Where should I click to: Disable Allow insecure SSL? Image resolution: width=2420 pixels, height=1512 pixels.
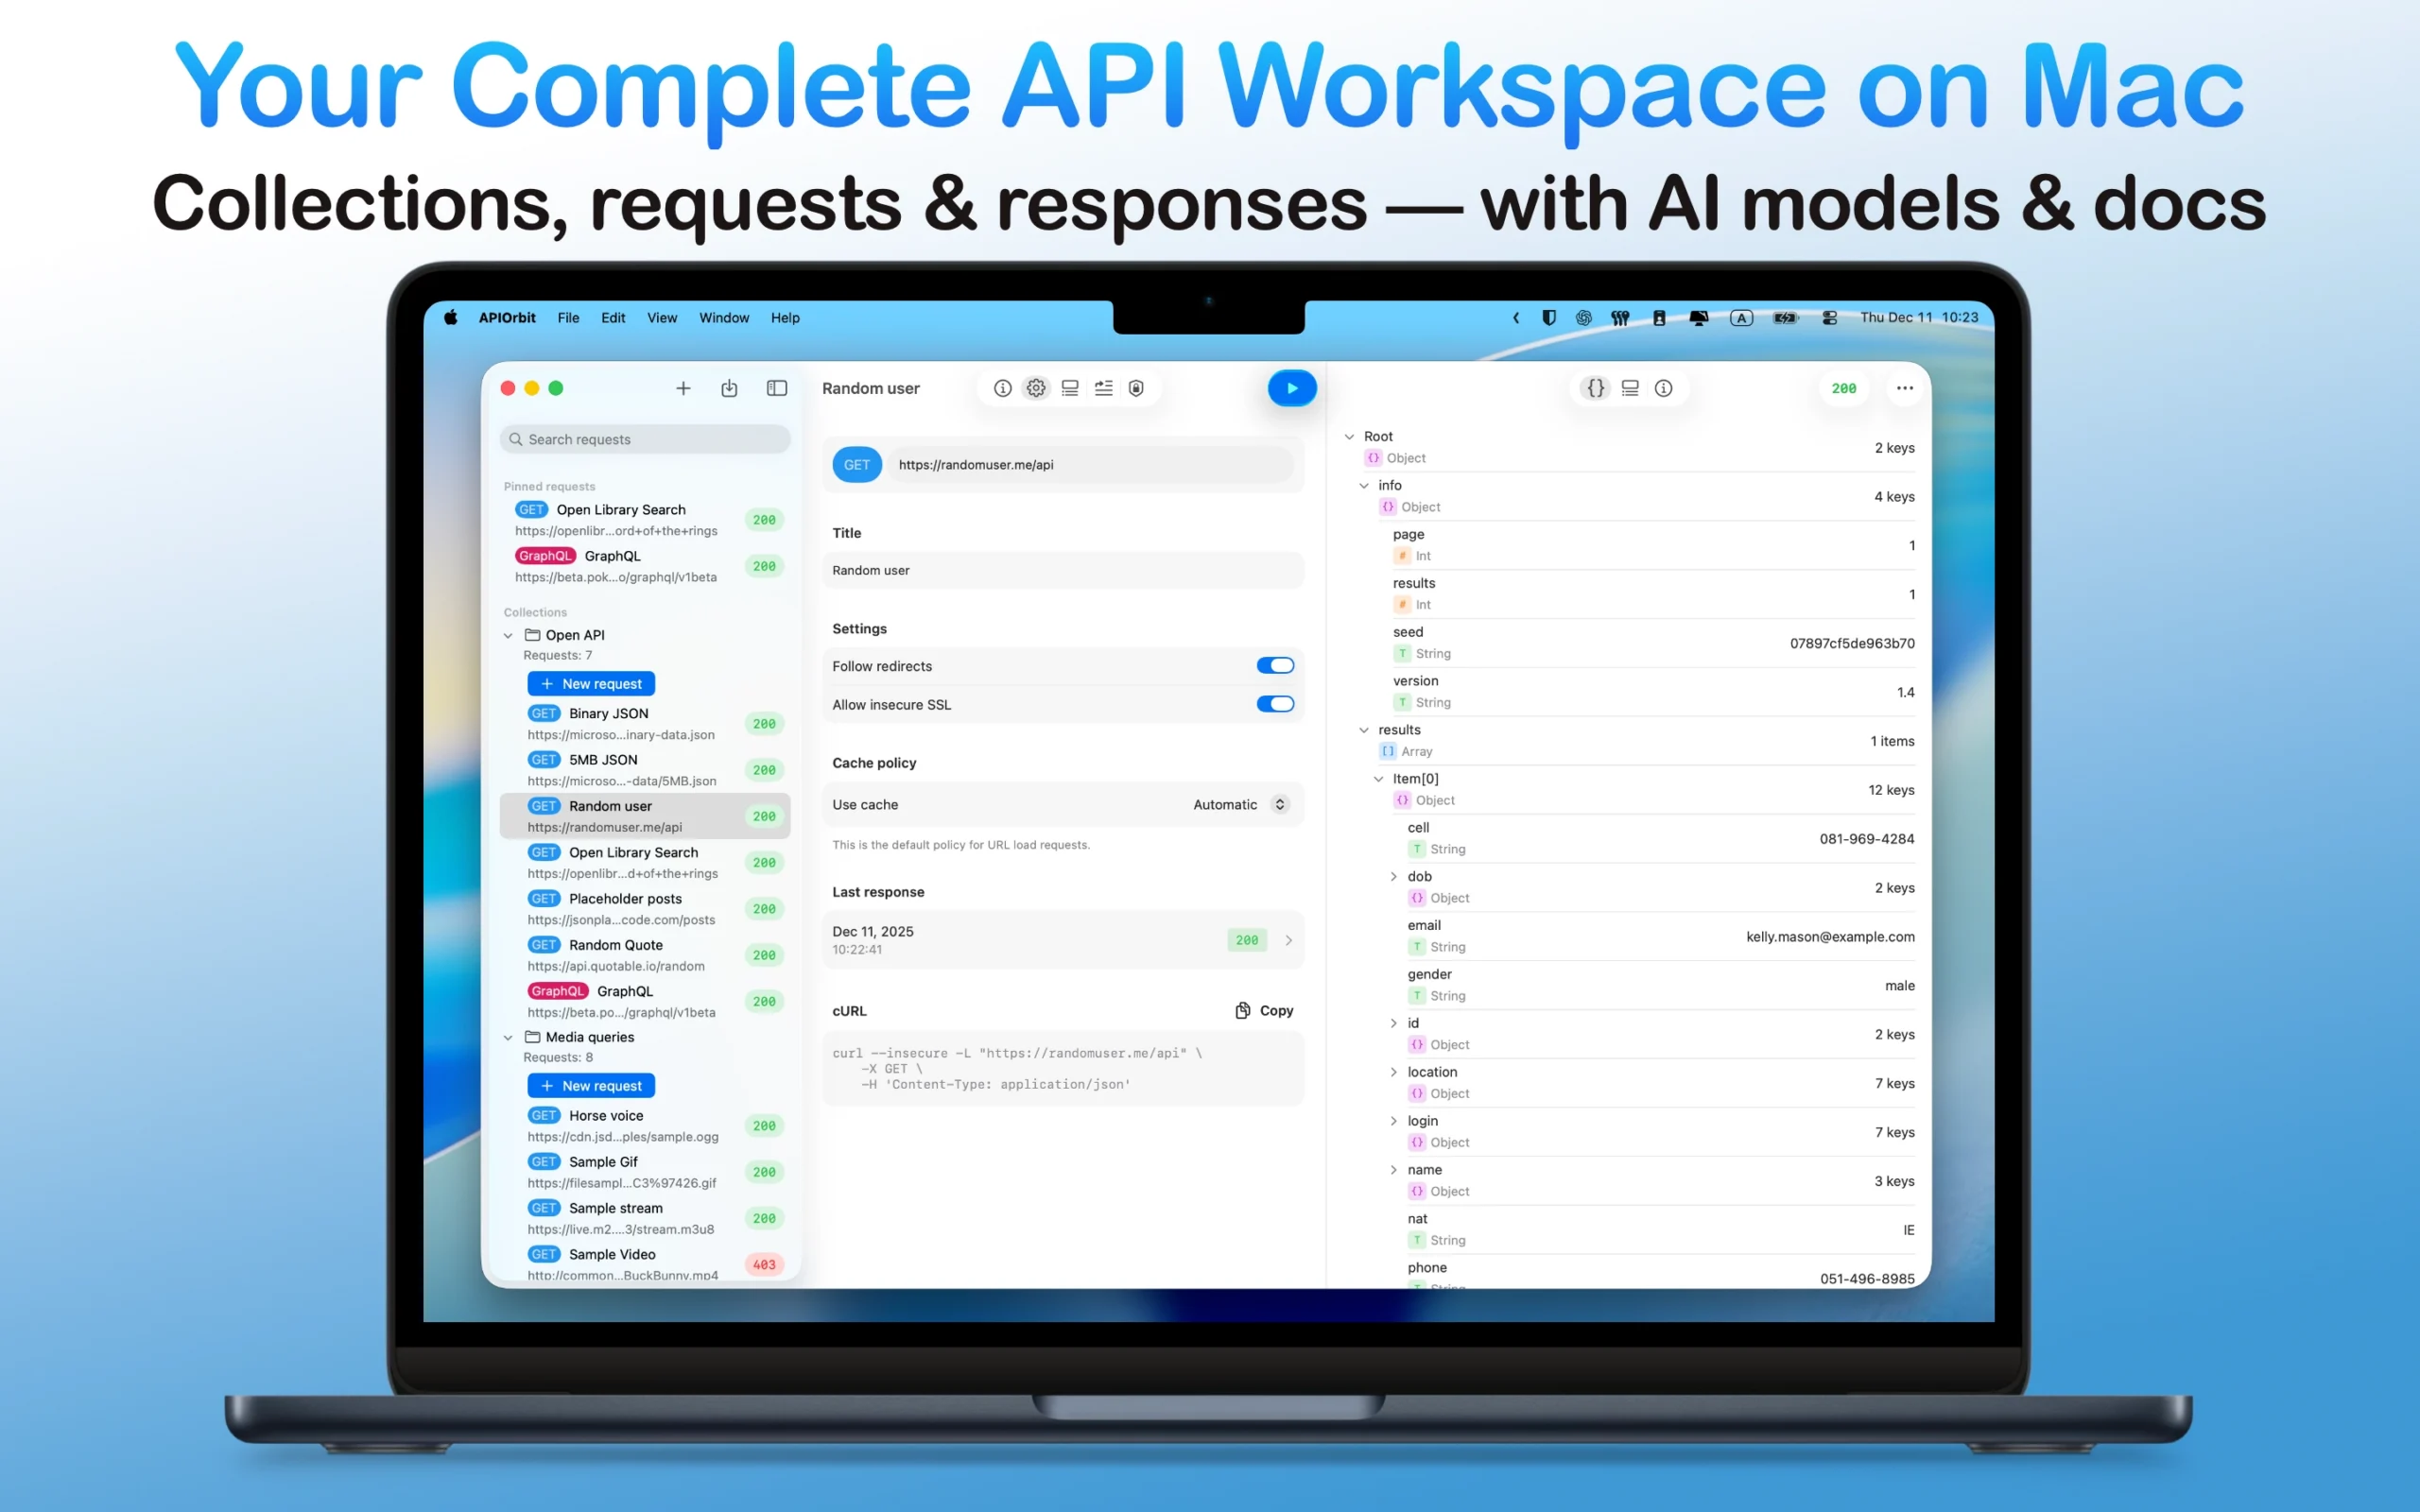(1275, 704)
